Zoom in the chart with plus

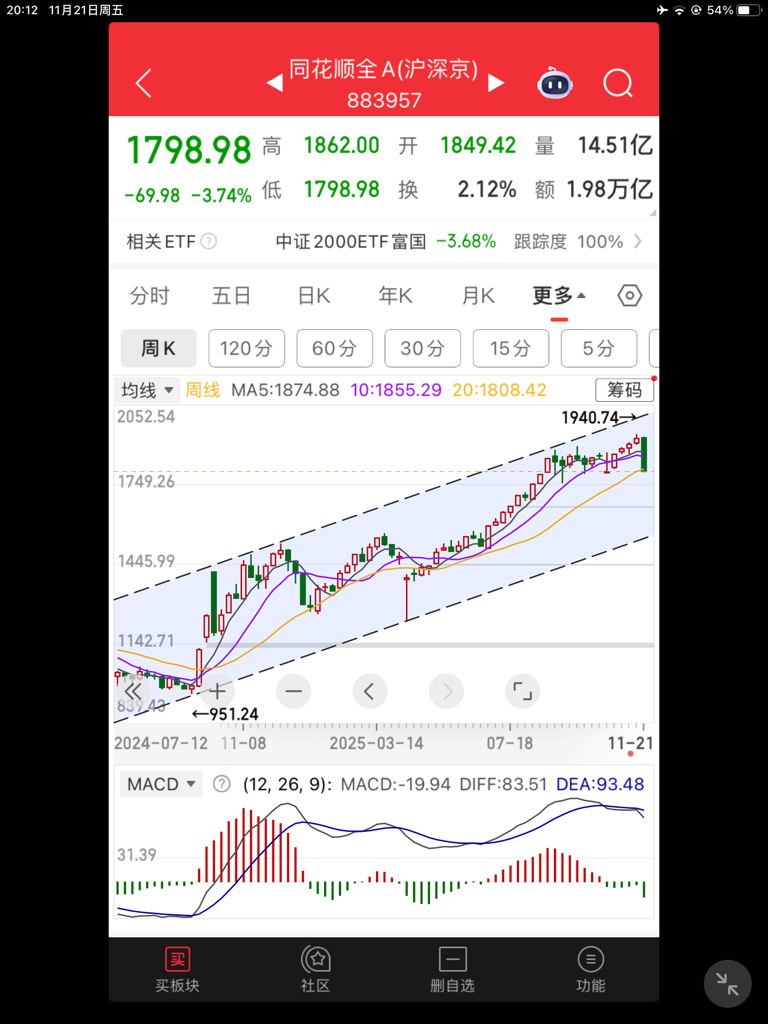217,691
